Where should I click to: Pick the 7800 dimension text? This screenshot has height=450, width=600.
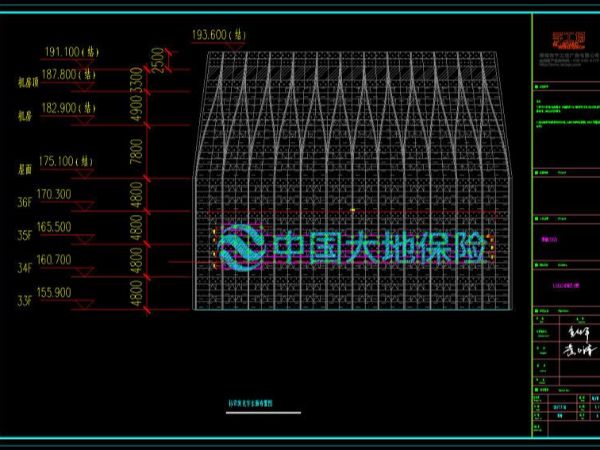coord(136,152)
